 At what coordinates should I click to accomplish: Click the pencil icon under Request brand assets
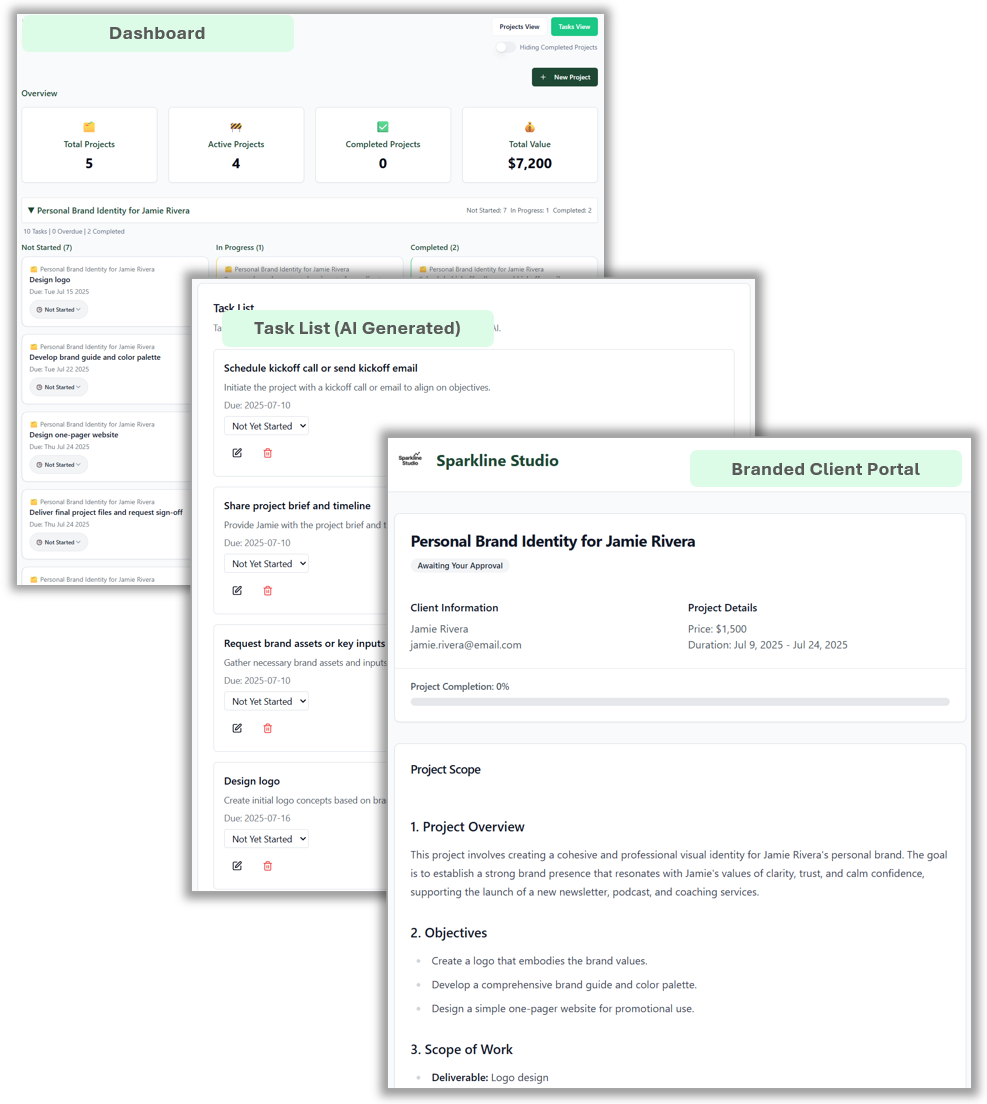(x=237, y=728)
